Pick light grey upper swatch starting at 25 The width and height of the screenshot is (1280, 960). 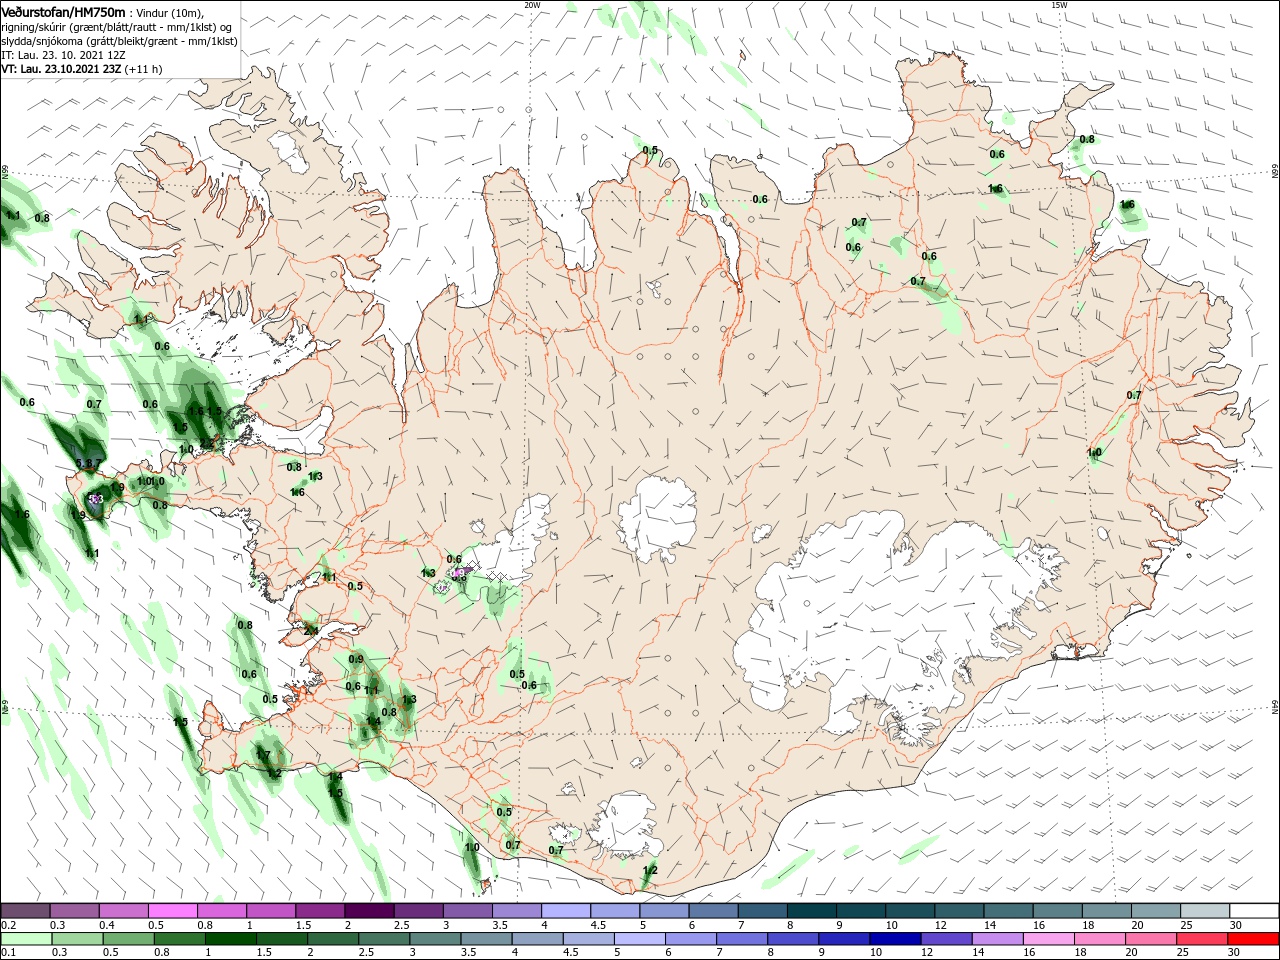click(x=1205, y=911)
